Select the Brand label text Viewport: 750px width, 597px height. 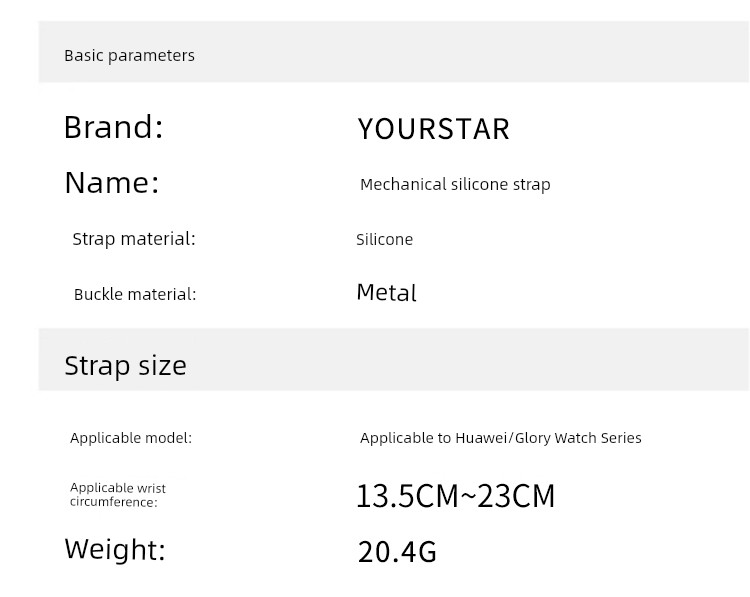point(113,127)
